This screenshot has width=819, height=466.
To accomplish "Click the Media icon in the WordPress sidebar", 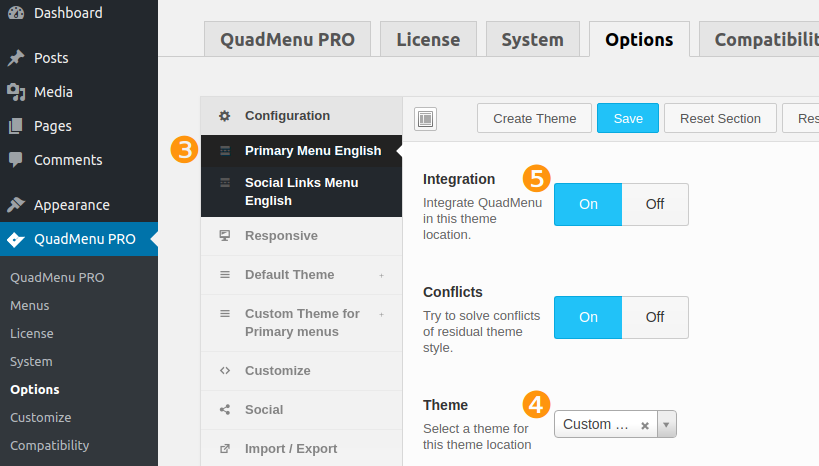I will coord(16,92).
